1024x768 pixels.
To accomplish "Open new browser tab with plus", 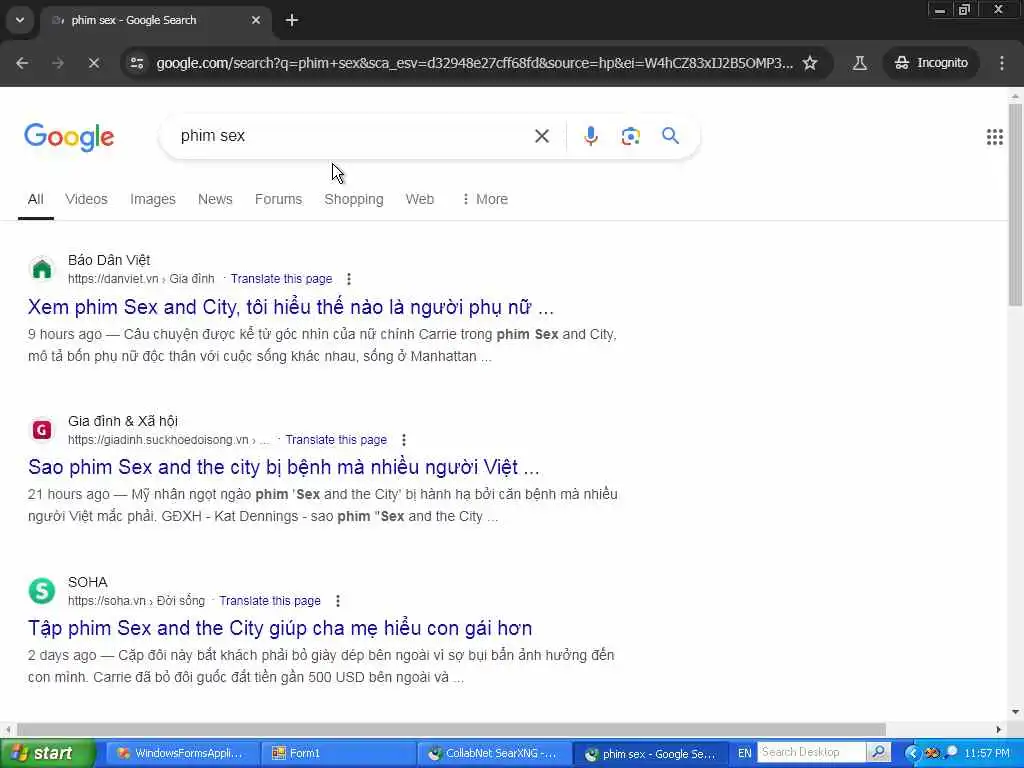I will click(x=292, y=20).
